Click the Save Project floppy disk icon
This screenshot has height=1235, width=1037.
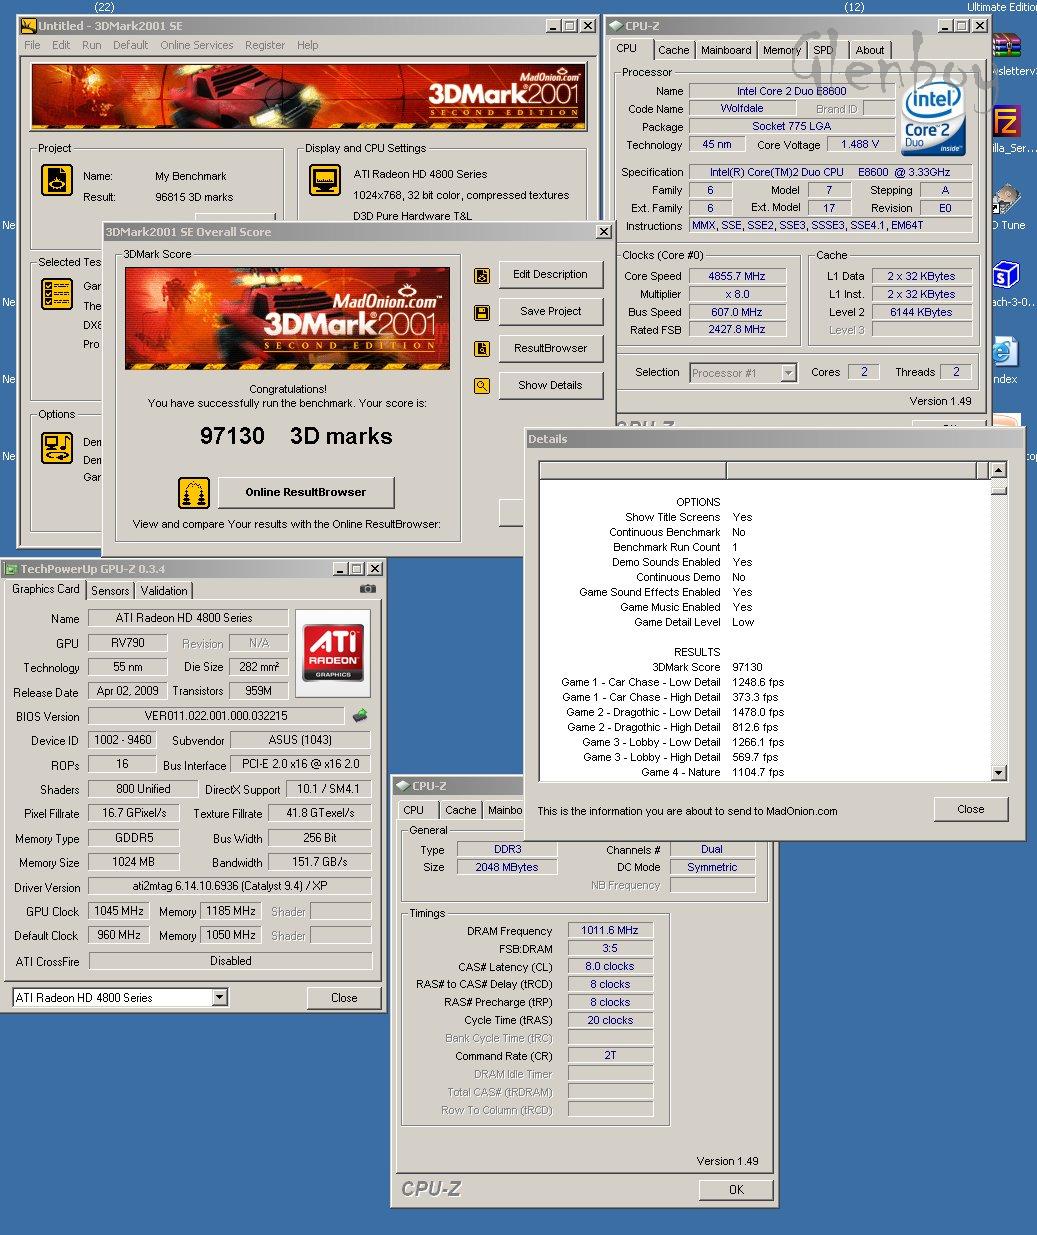coord(482,313)
